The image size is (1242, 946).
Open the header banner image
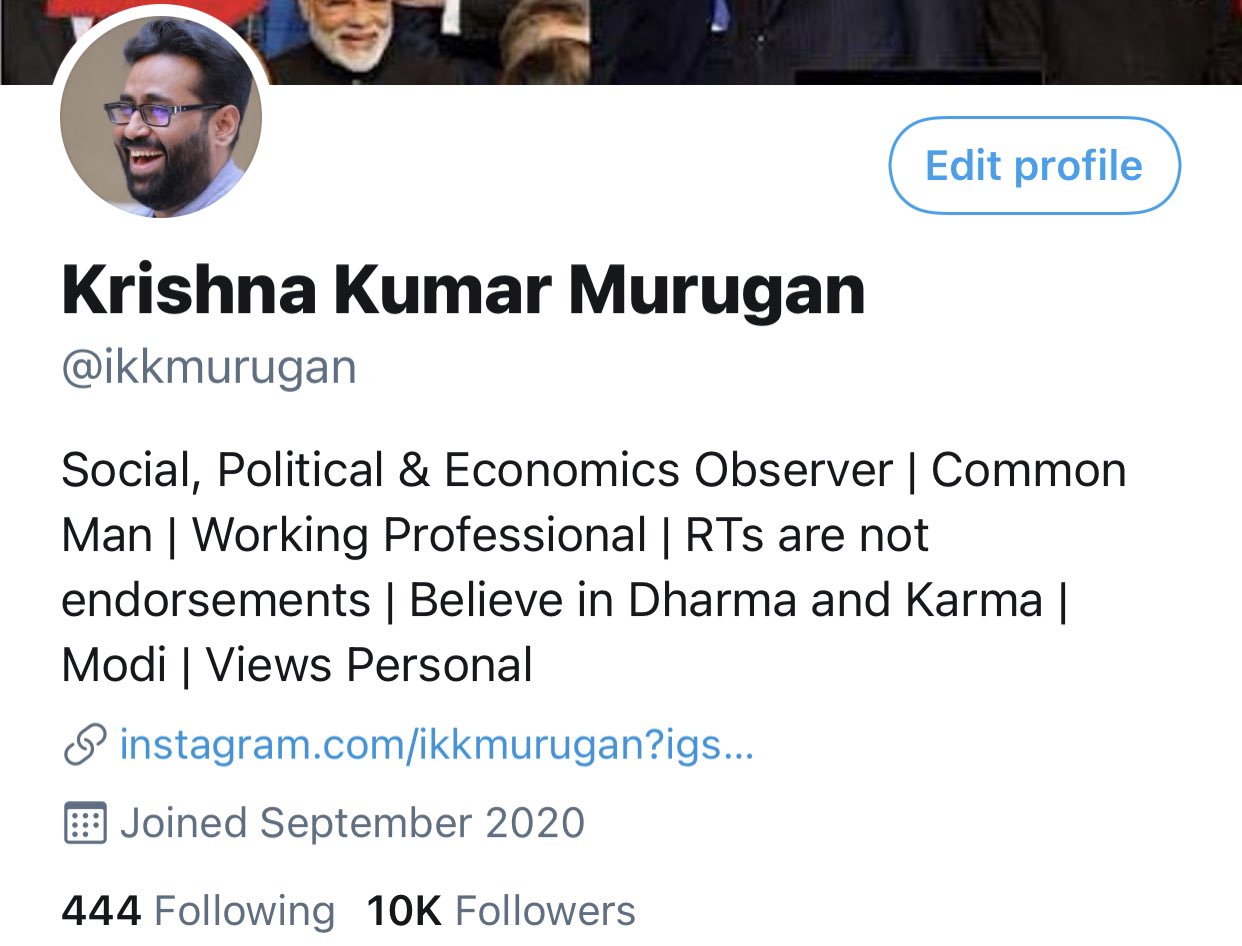[x=621, y=42]
